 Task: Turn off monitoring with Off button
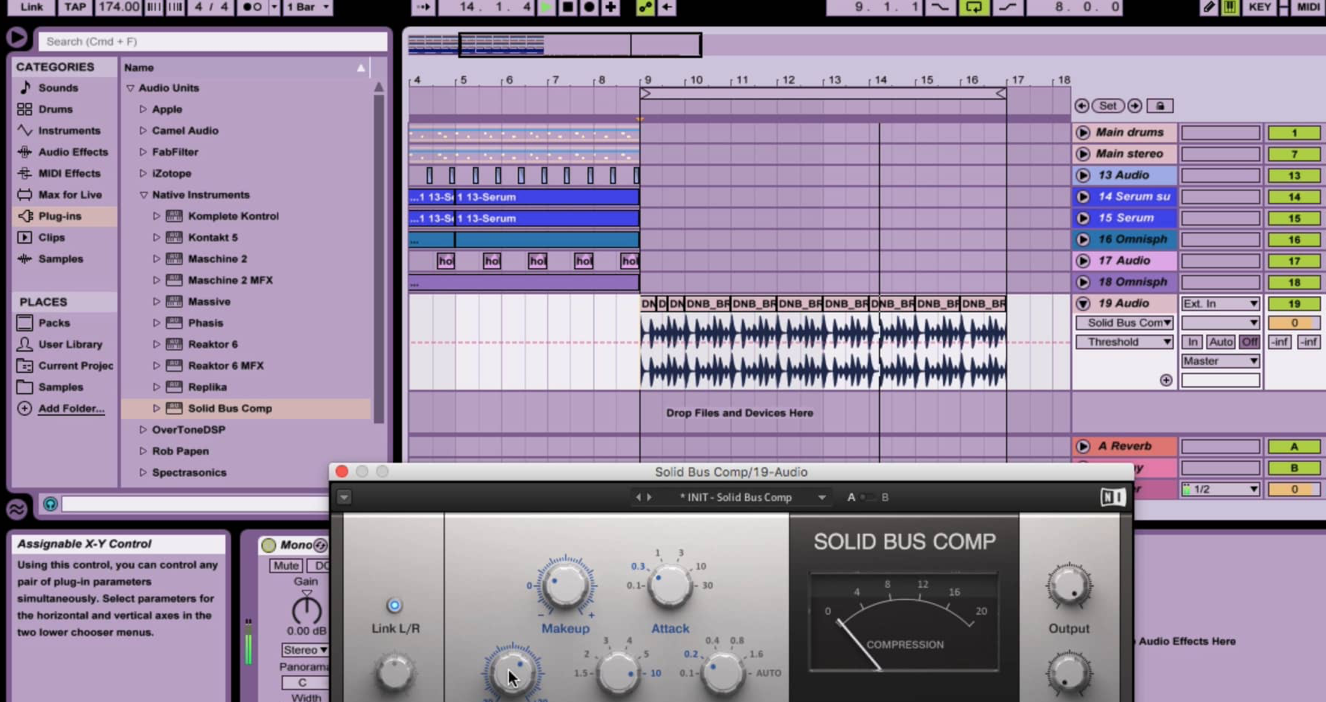pos(1249,342)
